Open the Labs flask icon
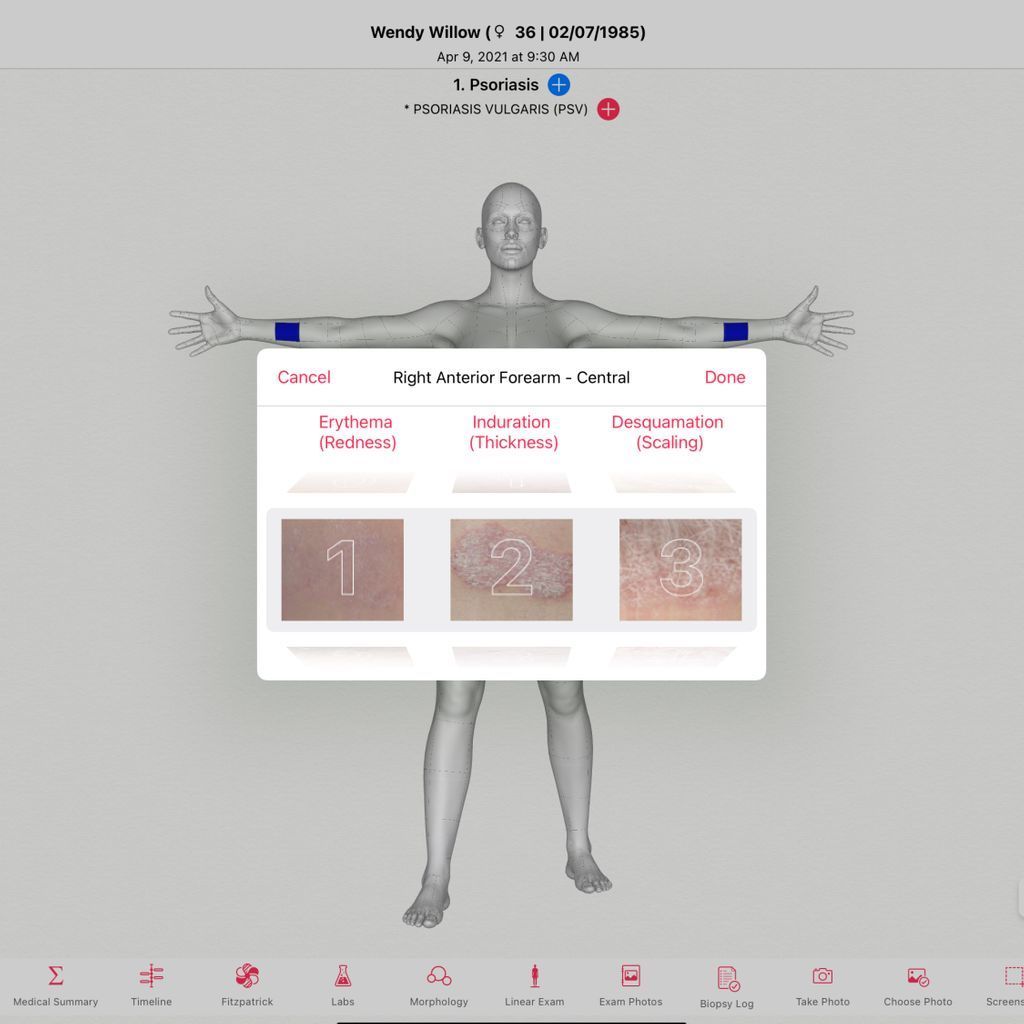1024x1024 pixels. (x=342, y=976)
